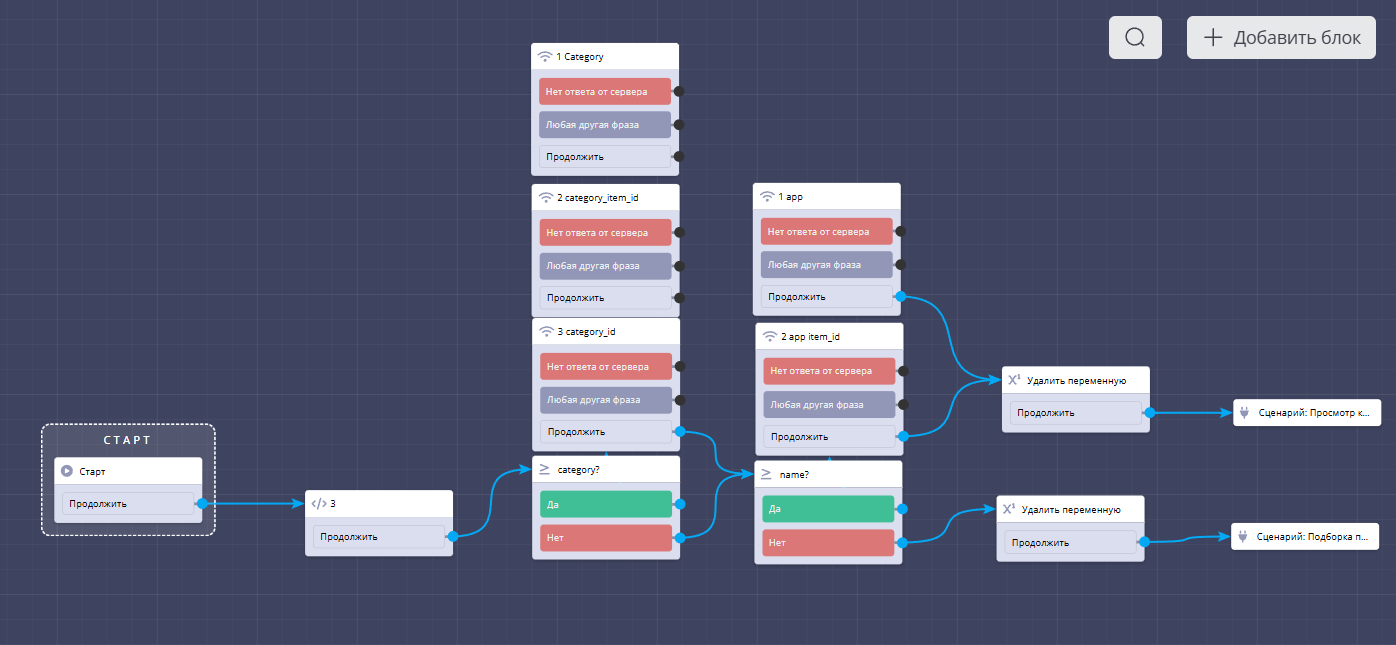The height and width of the screenshot is (645, 1396).
Task: Select the green Да option in category? block
Action: point(605,504)
